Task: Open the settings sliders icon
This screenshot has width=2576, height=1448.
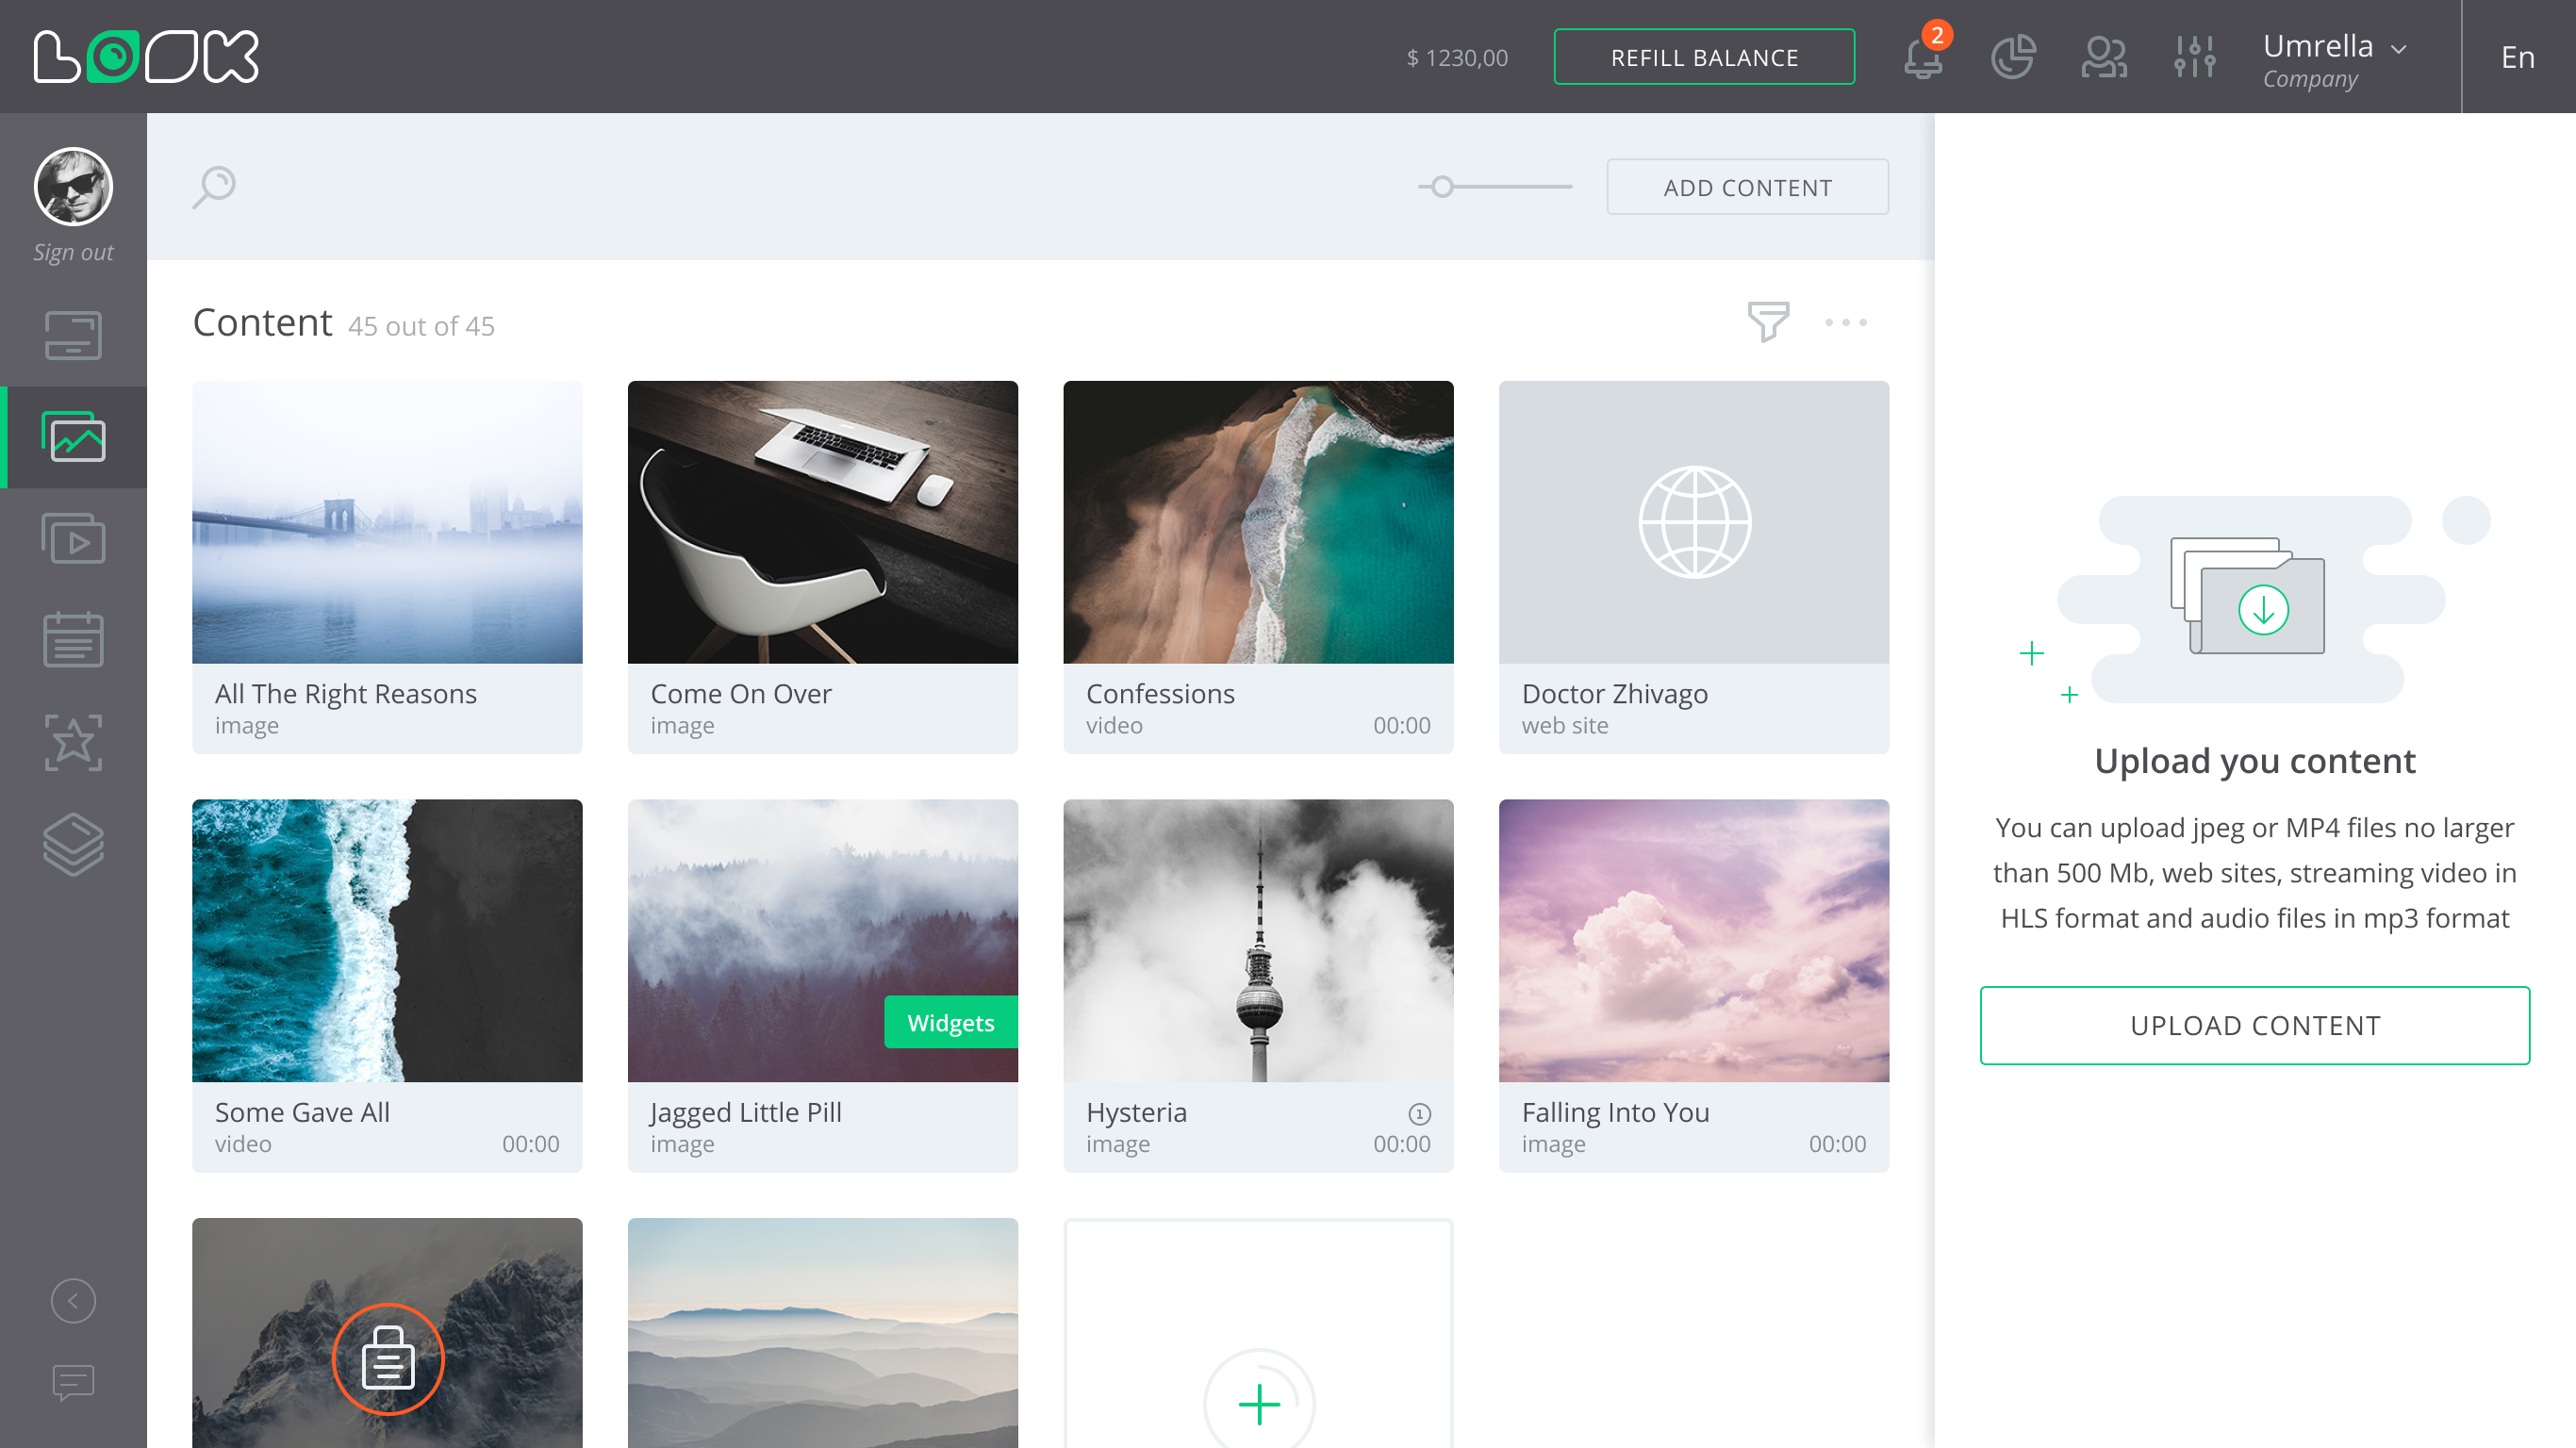Action: point(2194,57)
